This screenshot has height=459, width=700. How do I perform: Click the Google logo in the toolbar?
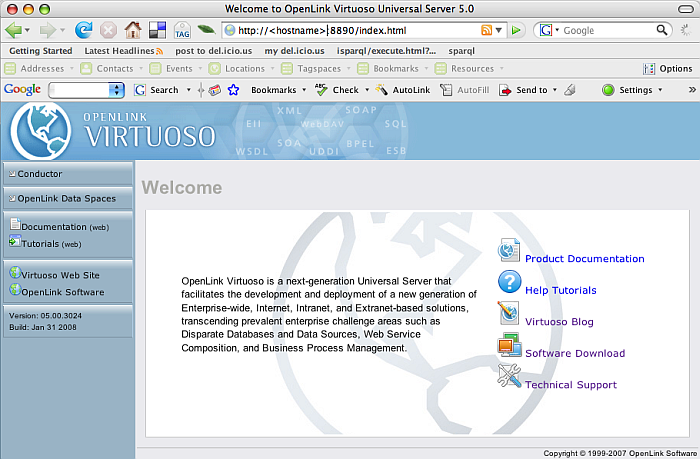[22, 90]
